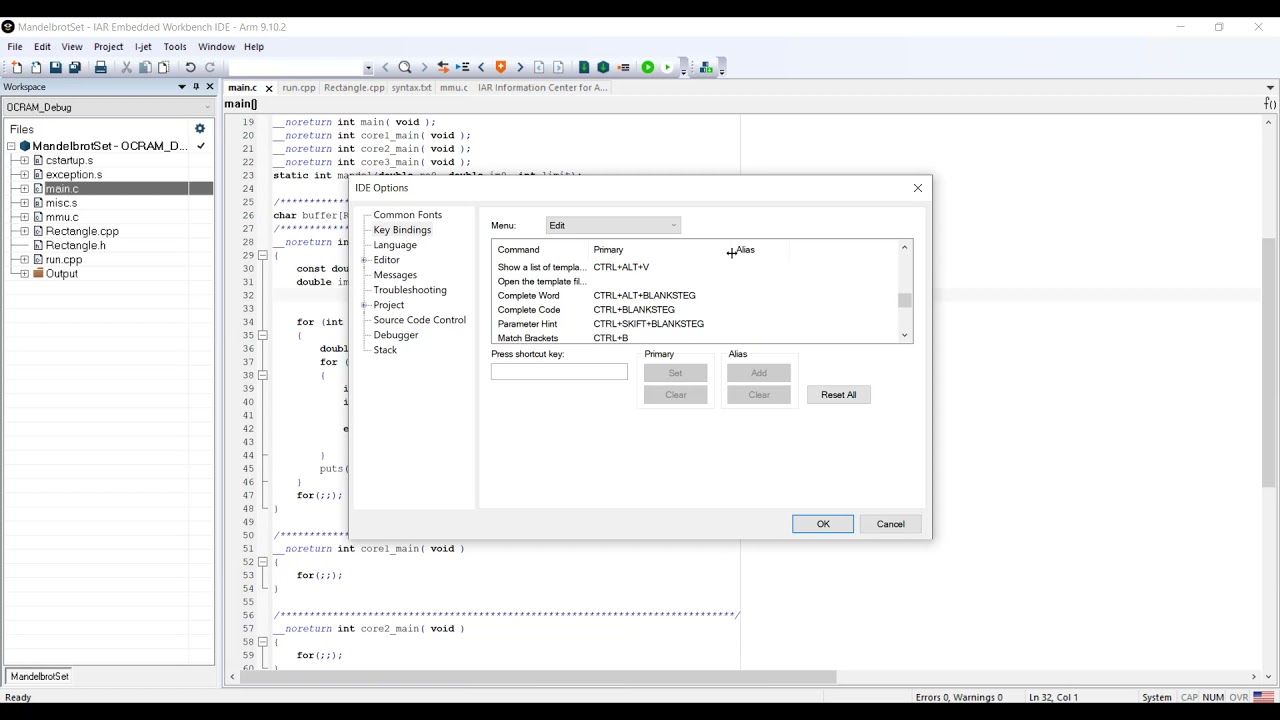Click the Find Next arrow right of magnifier
Image resolution: width=1280 pixels, height=720 pixels.
tap(424, 67)
